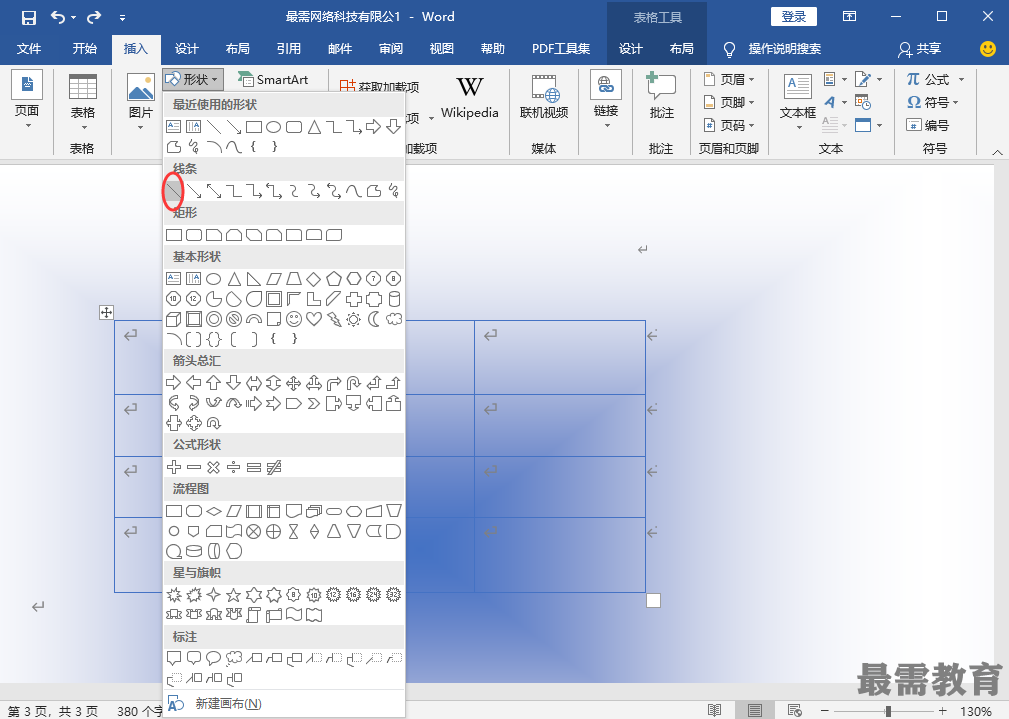Select the straight Line shape under 线条
This screenshot has width=1009, height=719.
[x=174, y=191]
